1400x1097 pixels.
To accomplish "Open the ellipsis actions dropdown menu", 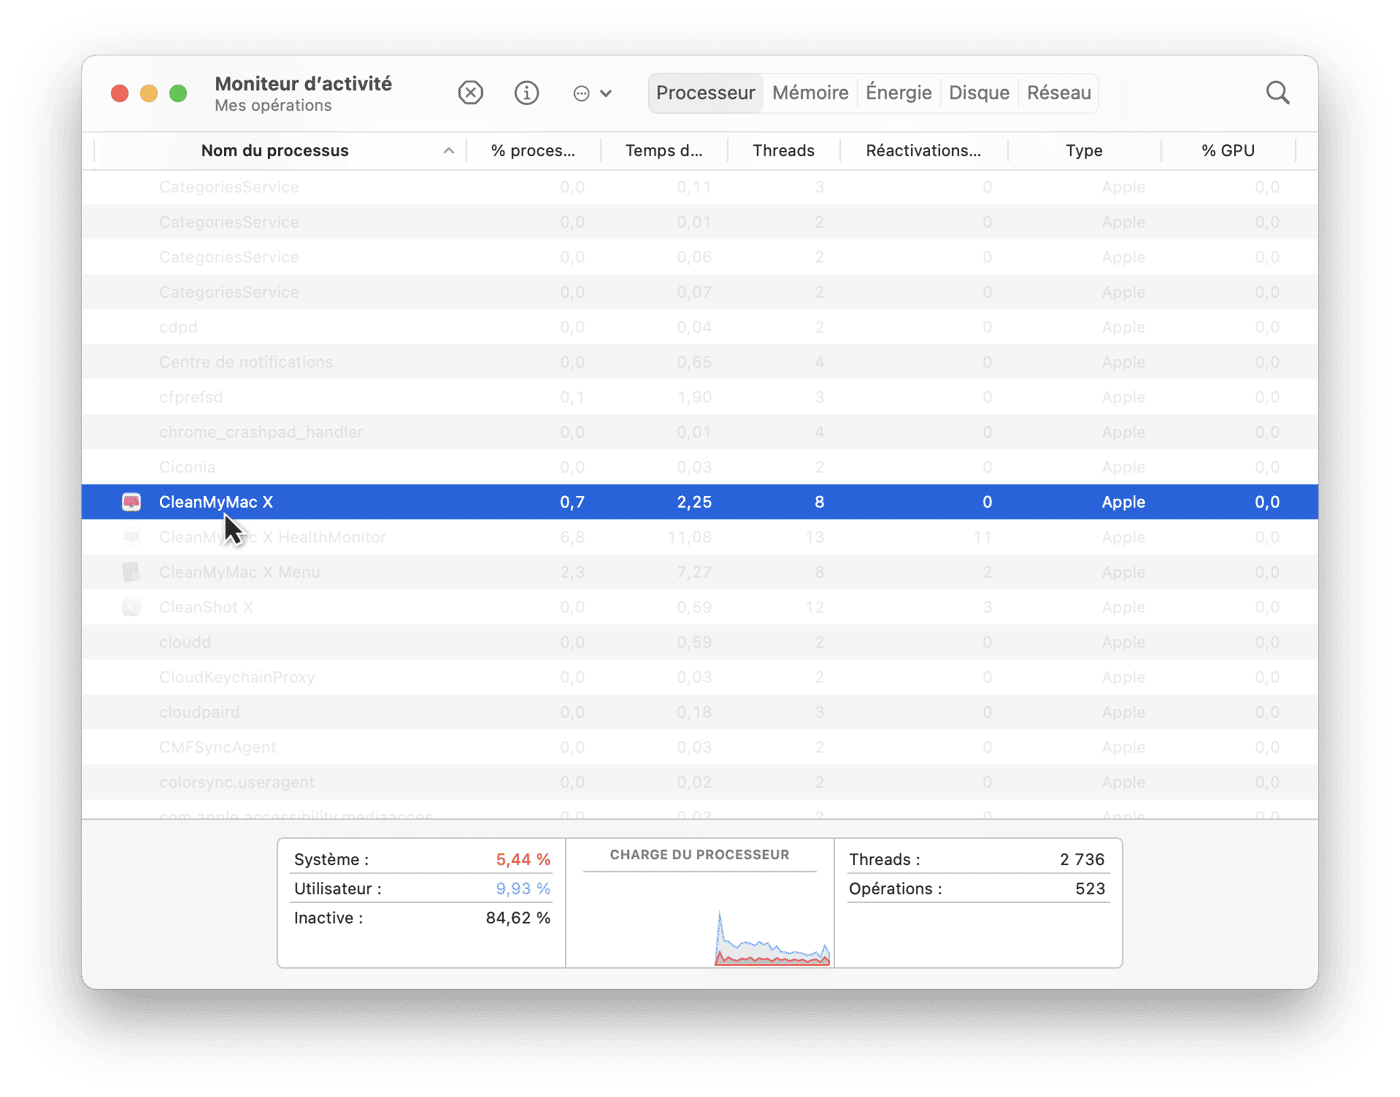I will (x=592, y=93).
